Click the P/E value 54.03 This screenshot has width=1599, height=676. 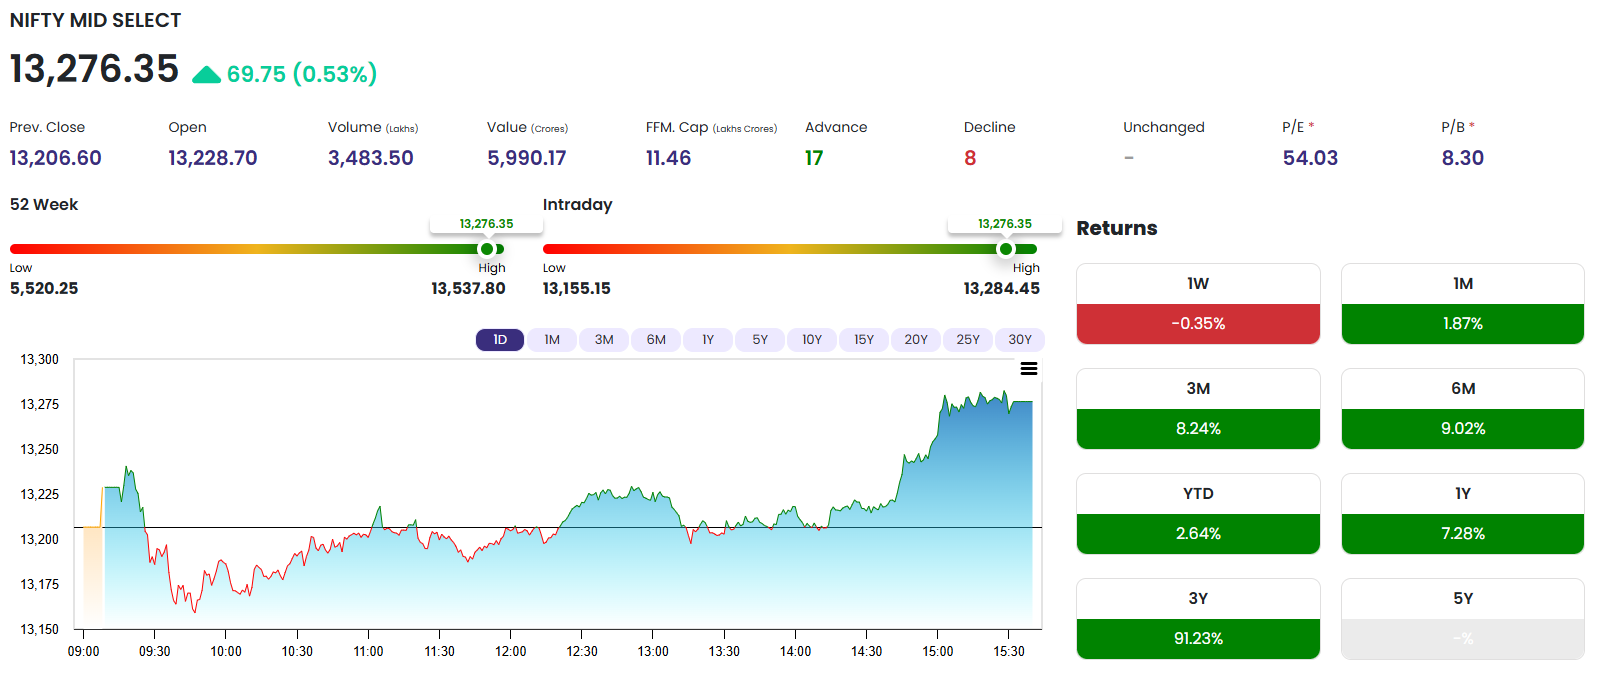(x=1310, y=158)
